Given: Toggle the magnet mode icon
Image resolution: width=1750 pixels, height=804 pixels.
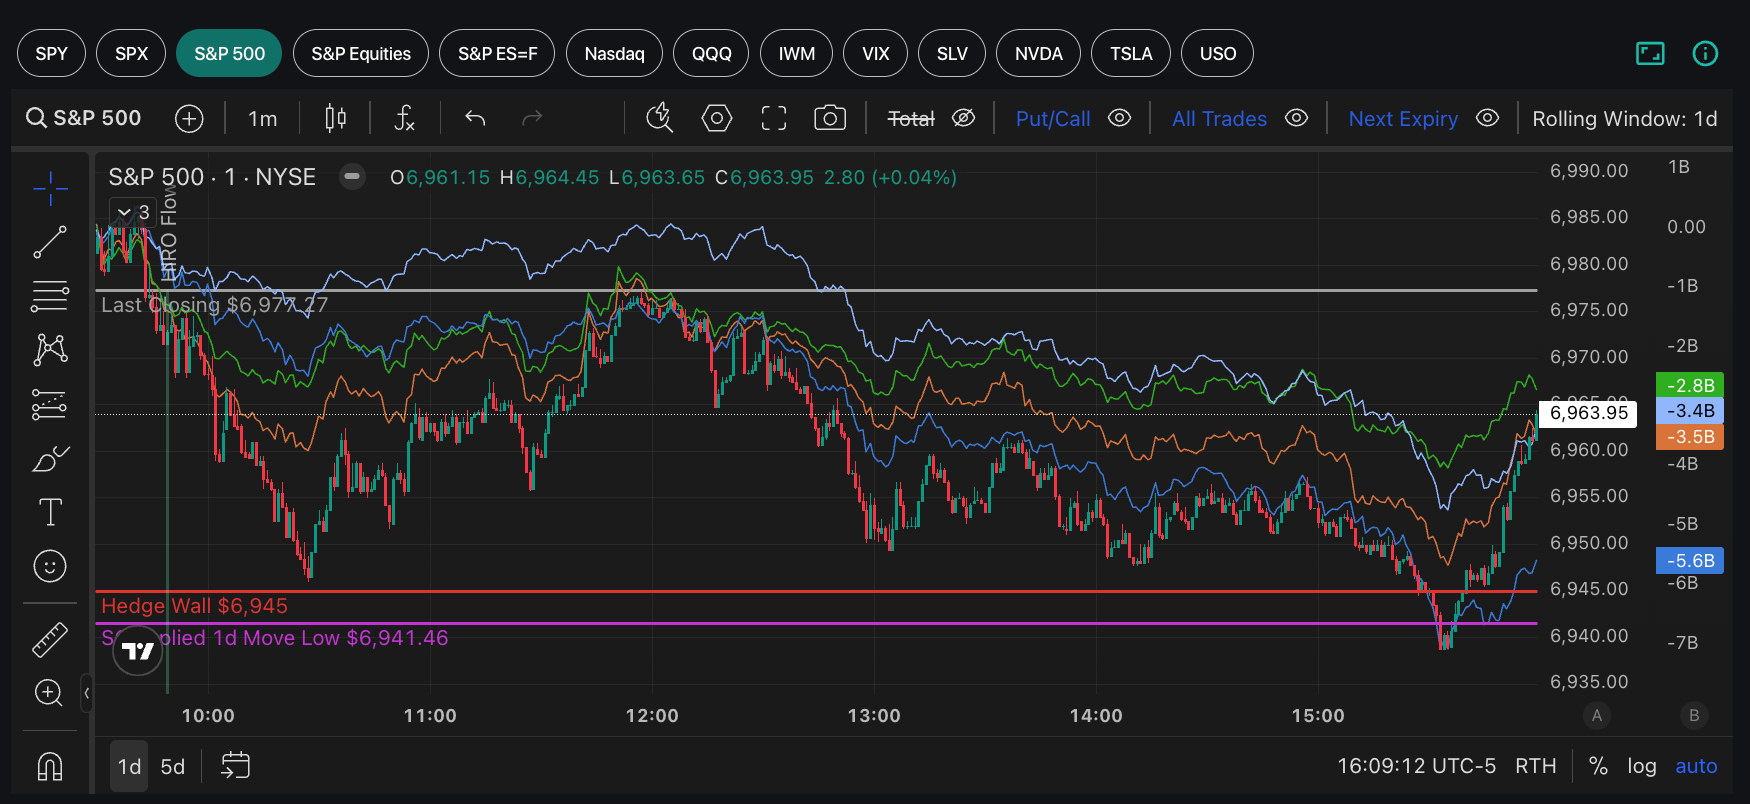Looking at the screenshot, I should coord(50,766).
